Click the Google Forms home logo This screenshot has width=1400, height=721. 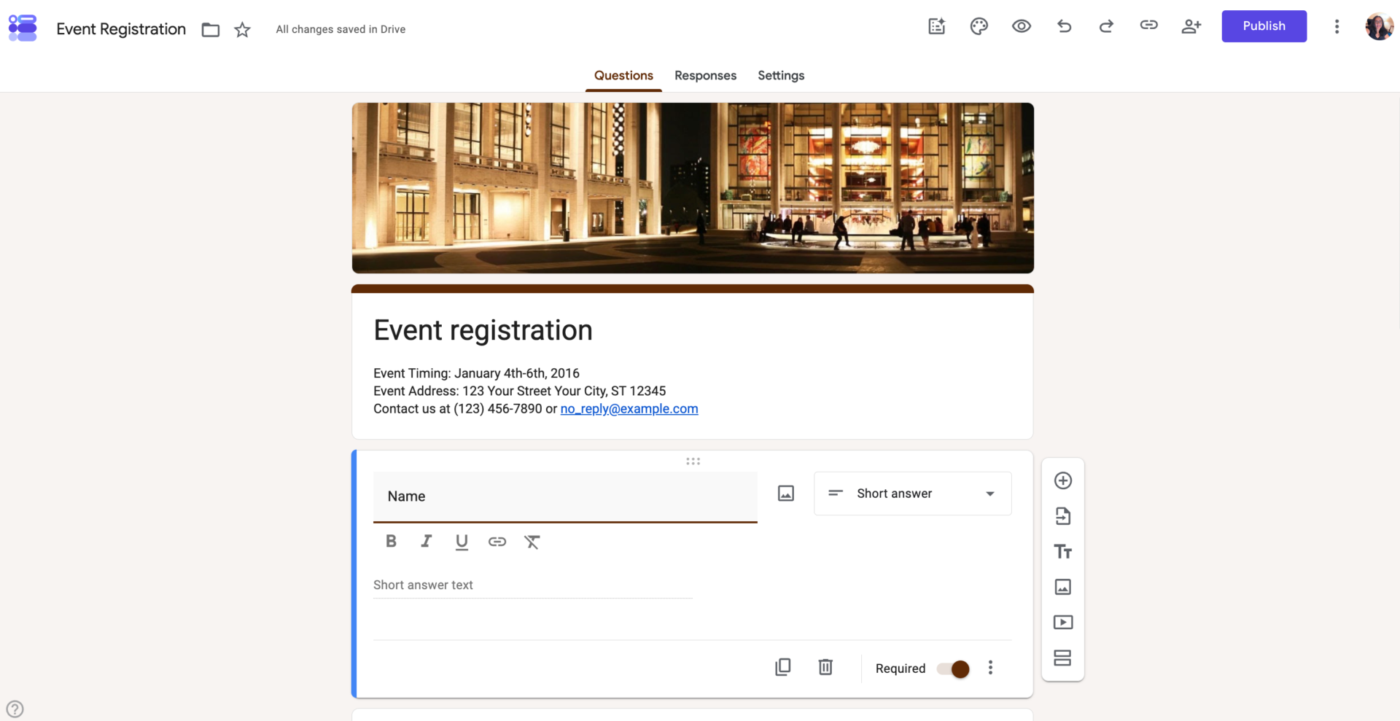coord(23,28)
